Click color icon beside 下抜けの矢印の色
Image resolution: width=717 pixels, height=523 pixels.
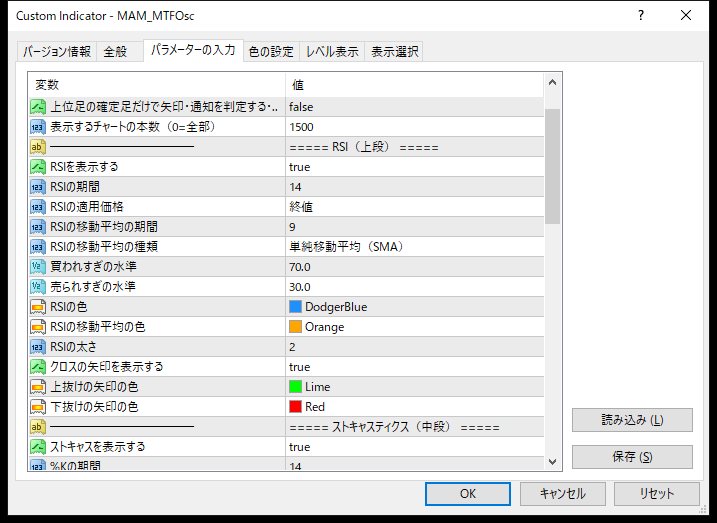pos(38,407)
